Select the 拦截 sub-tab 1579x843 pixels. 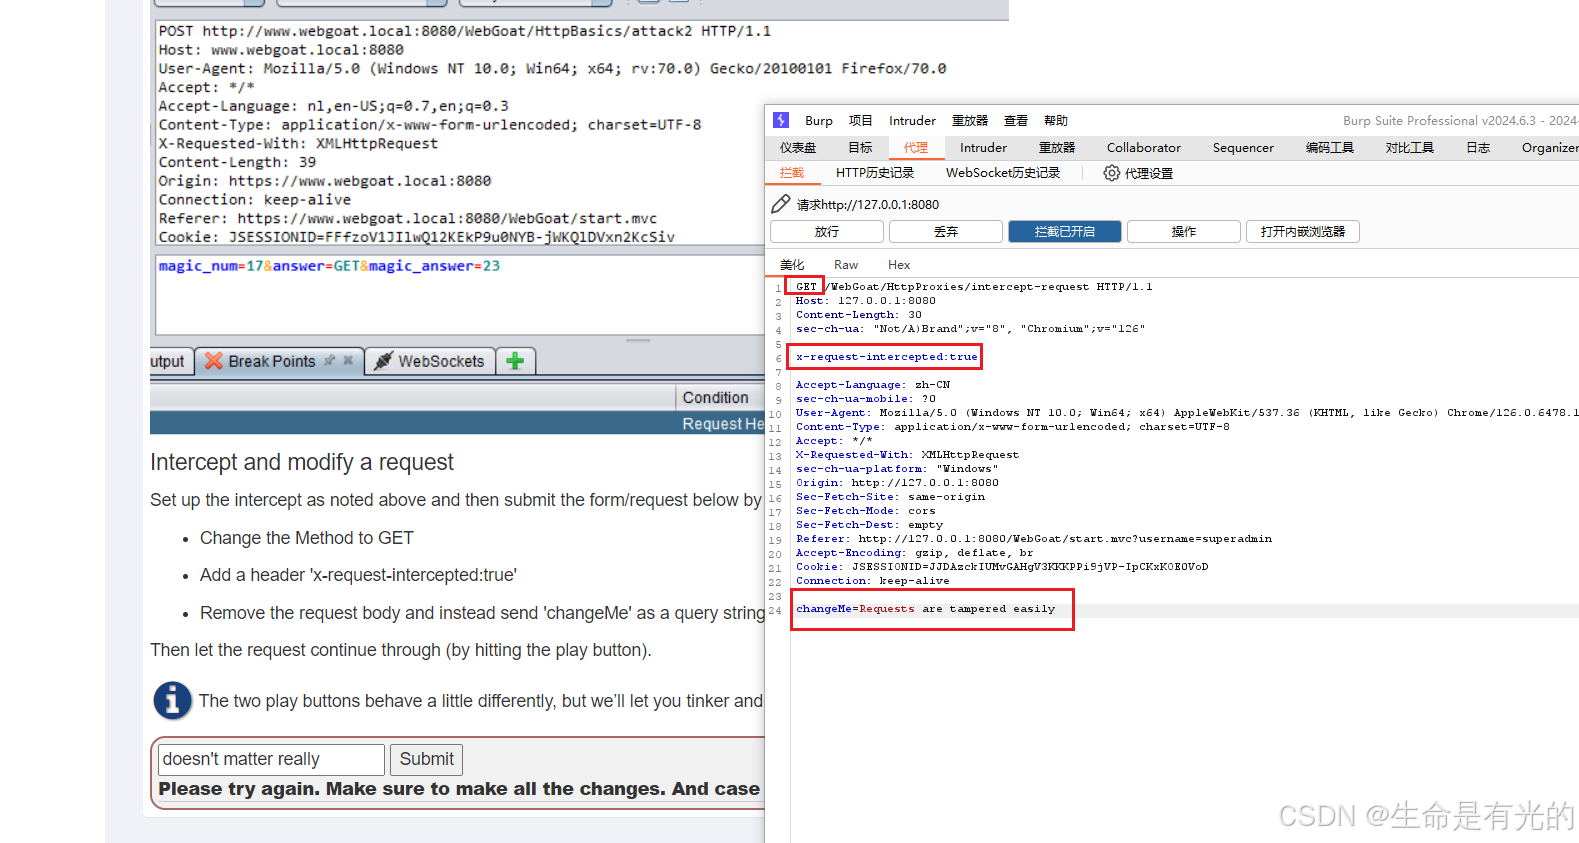tap(792, 173)
